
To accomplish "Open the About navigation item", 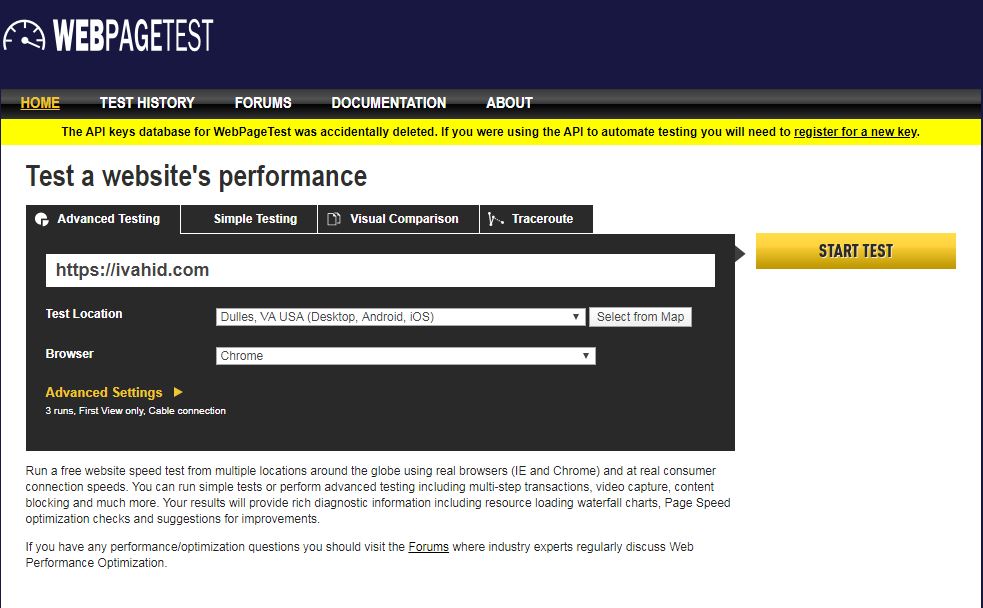I will pos(509,103).
